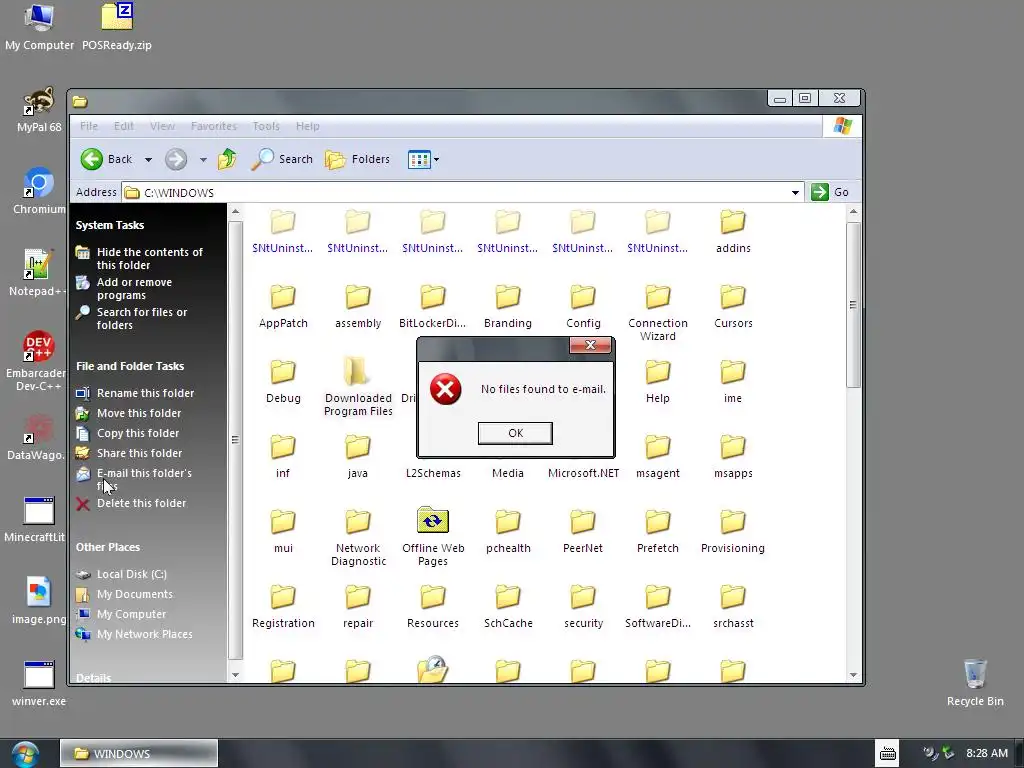1024x768 pixels.
Task: Select the Recycle Bin desktop icon
Action: (x=975, y=682)
